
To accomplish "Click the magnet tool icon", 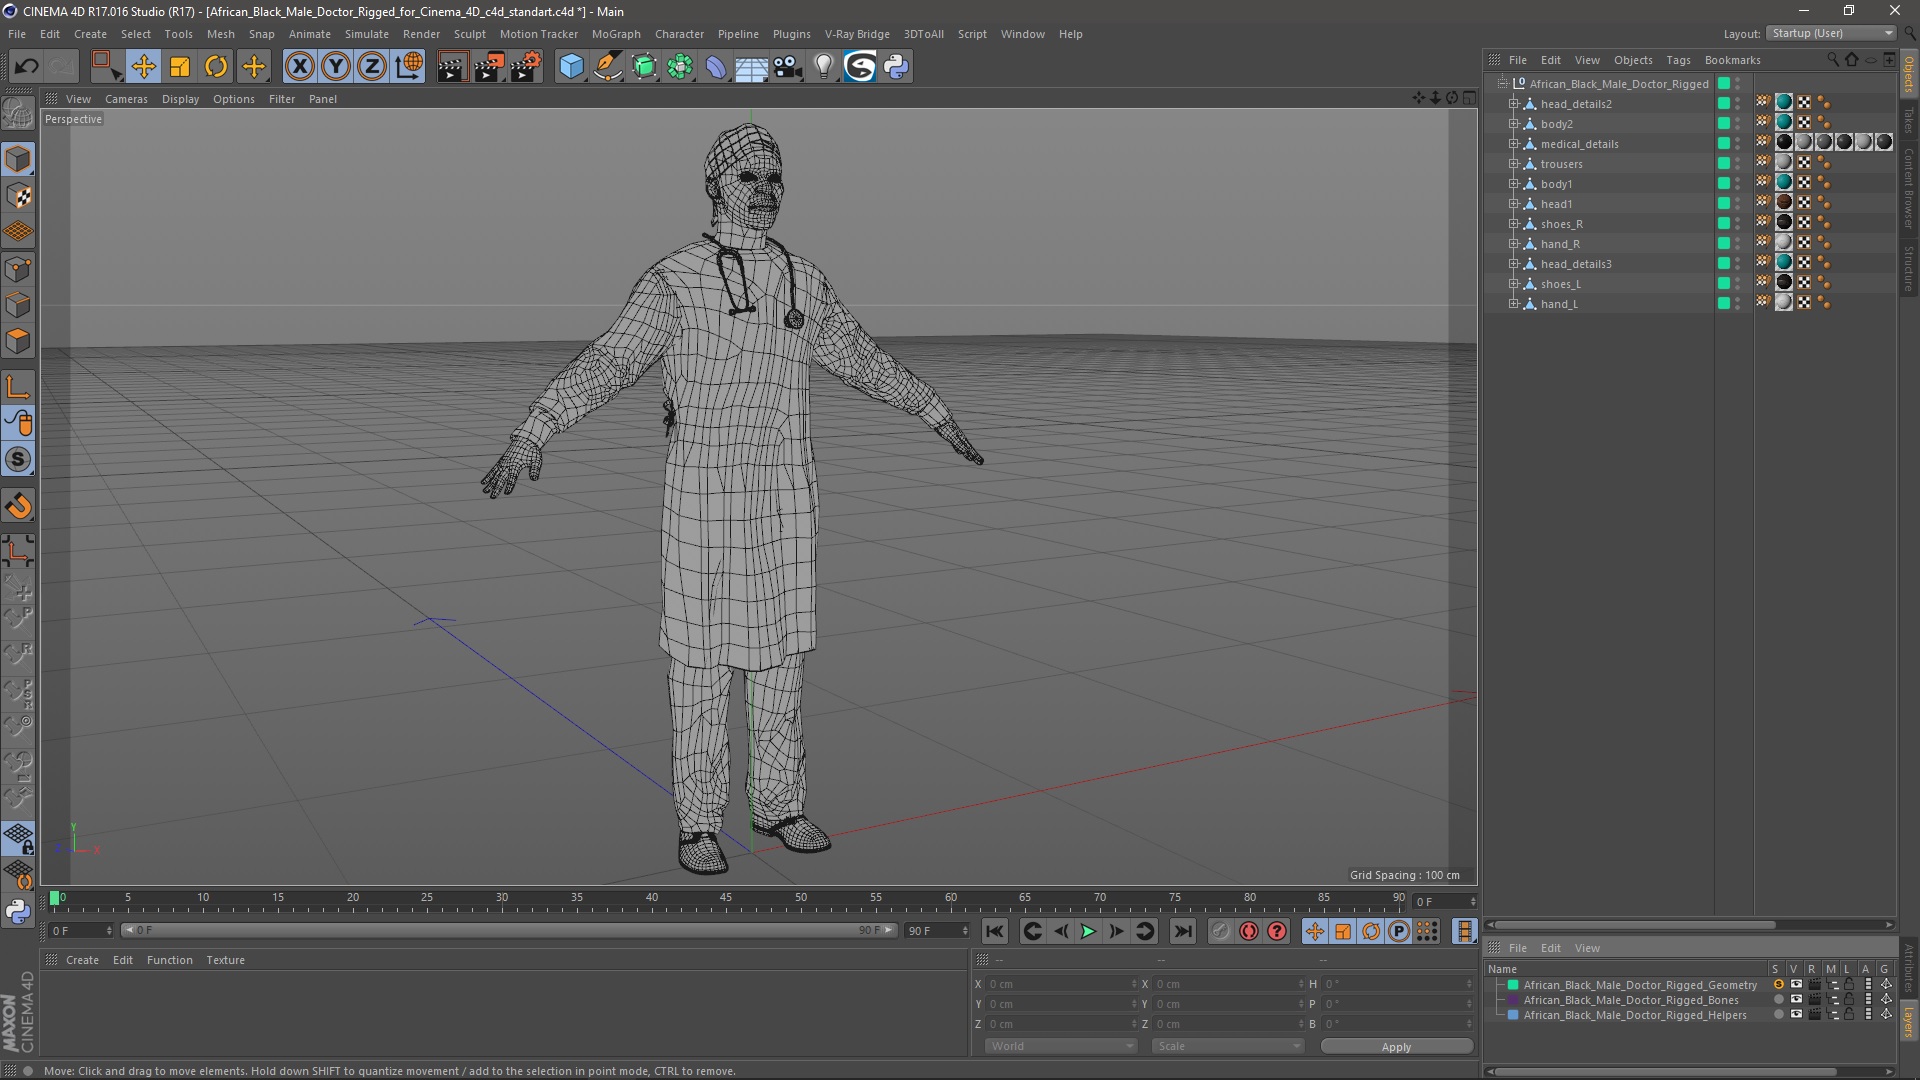I will [x=18, y=506].
